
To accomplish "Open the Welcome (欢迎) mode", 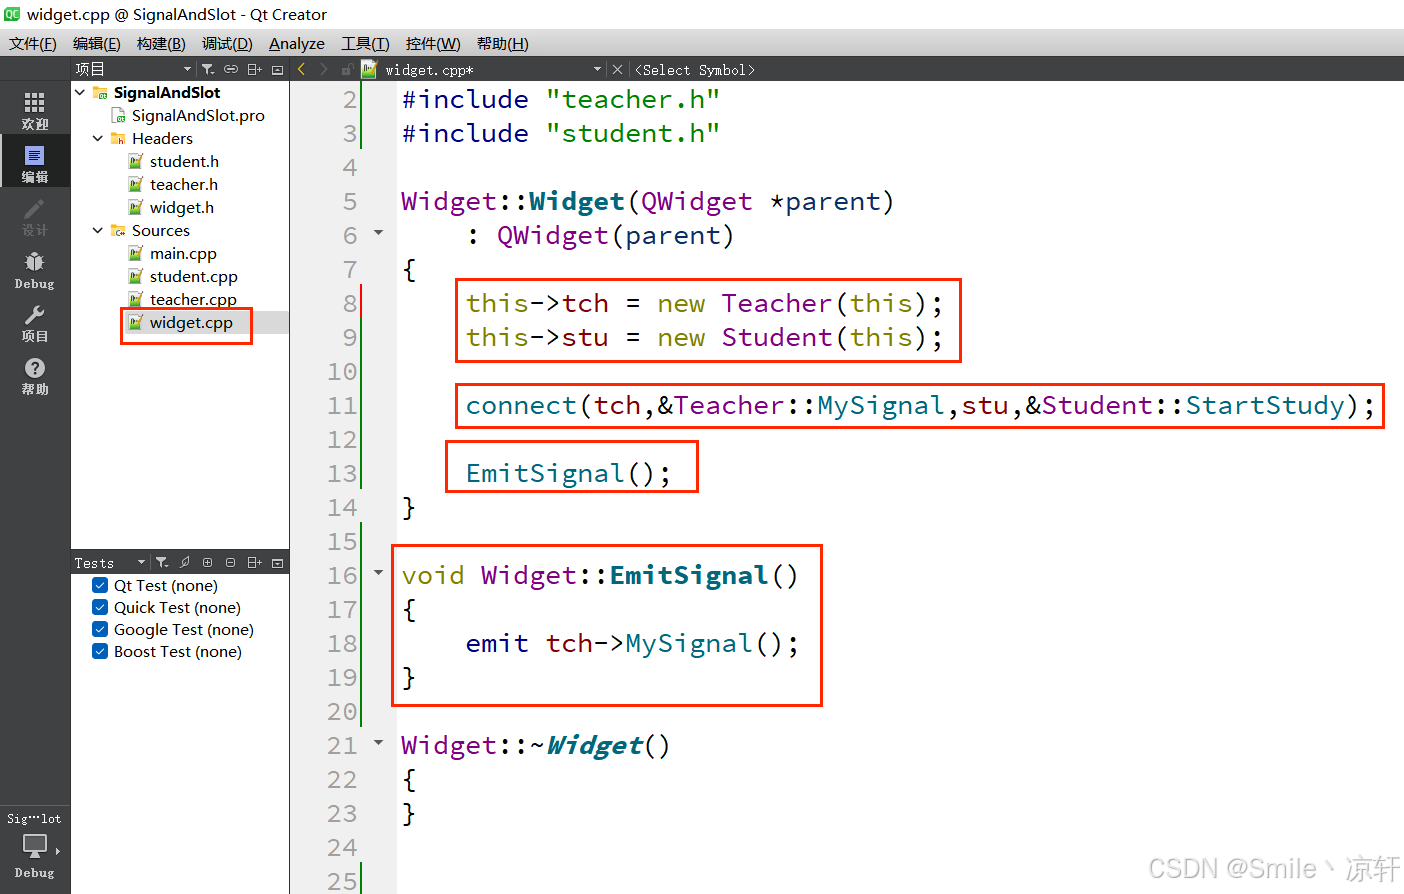I will click(35, 109).
